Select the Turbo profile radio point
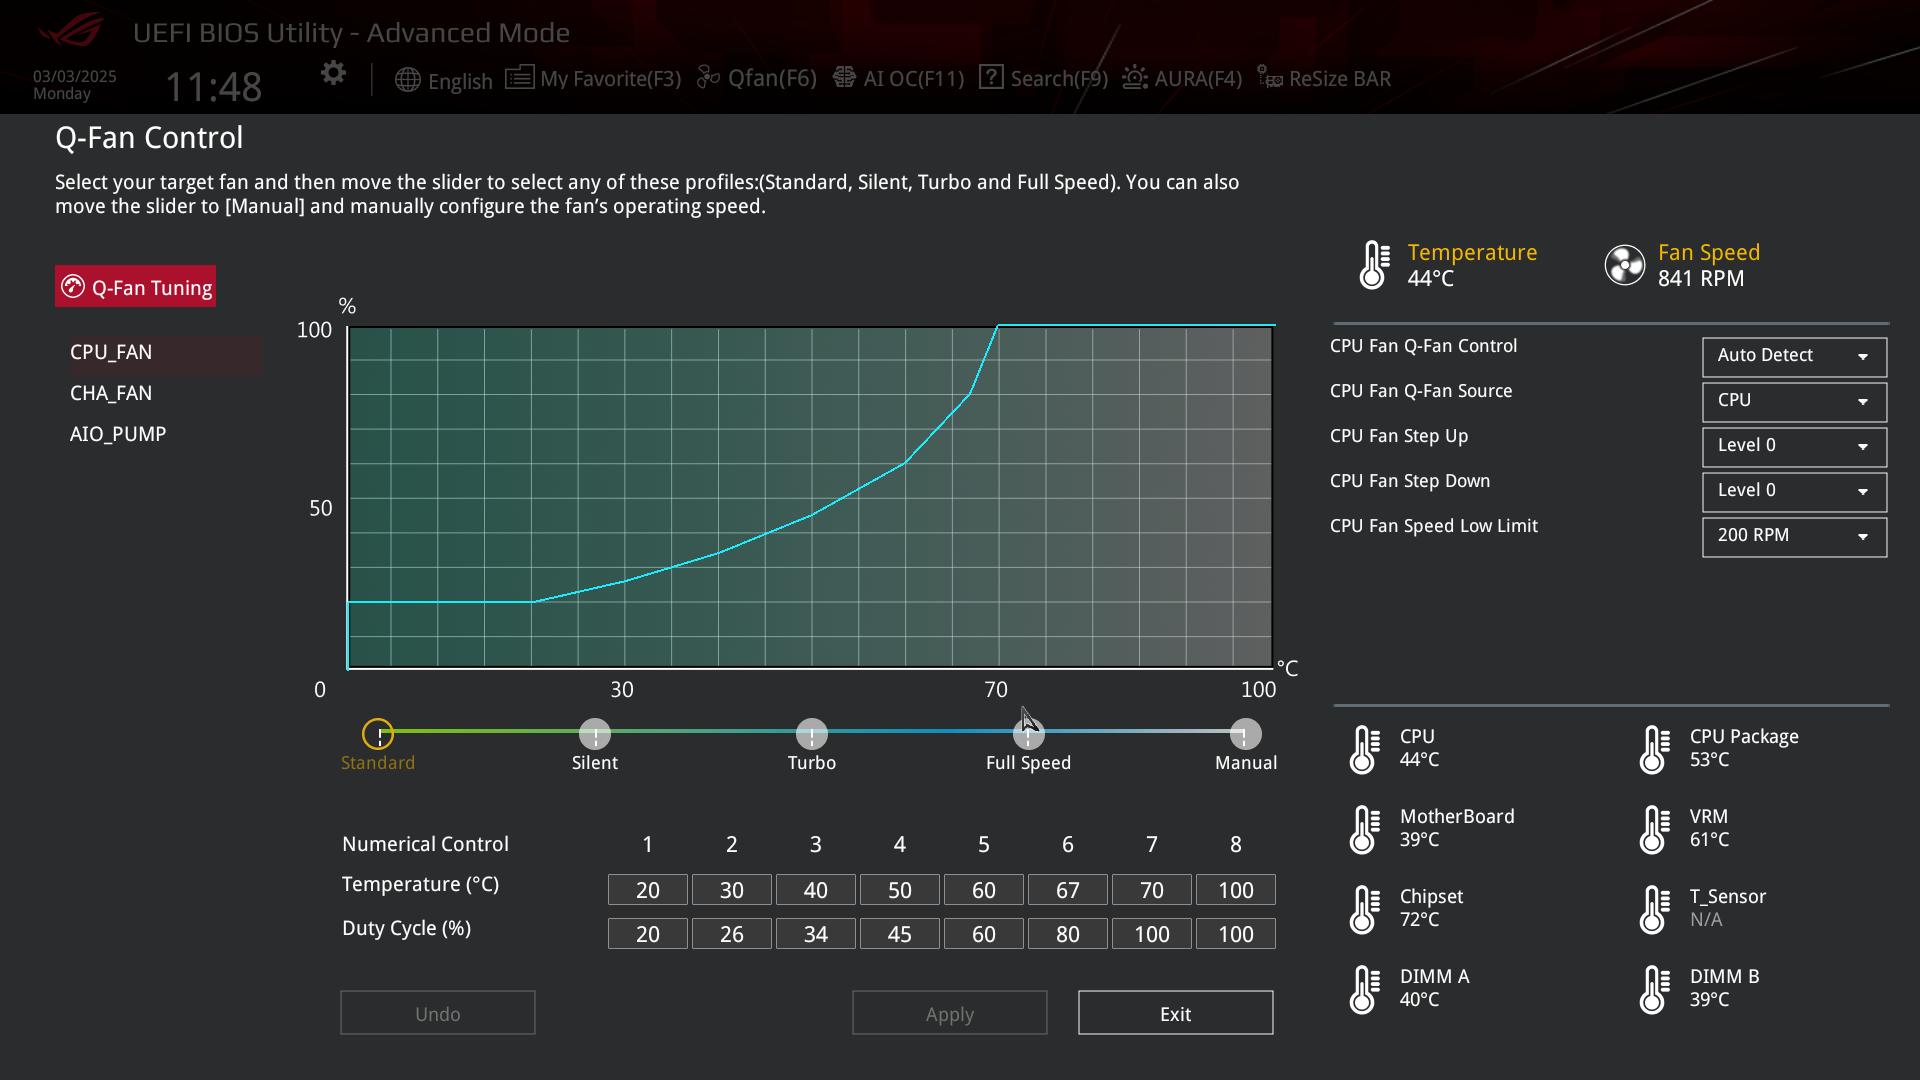Image resolution: width=1920 pixels, height=1080 pixels. (x=811, y=734)
